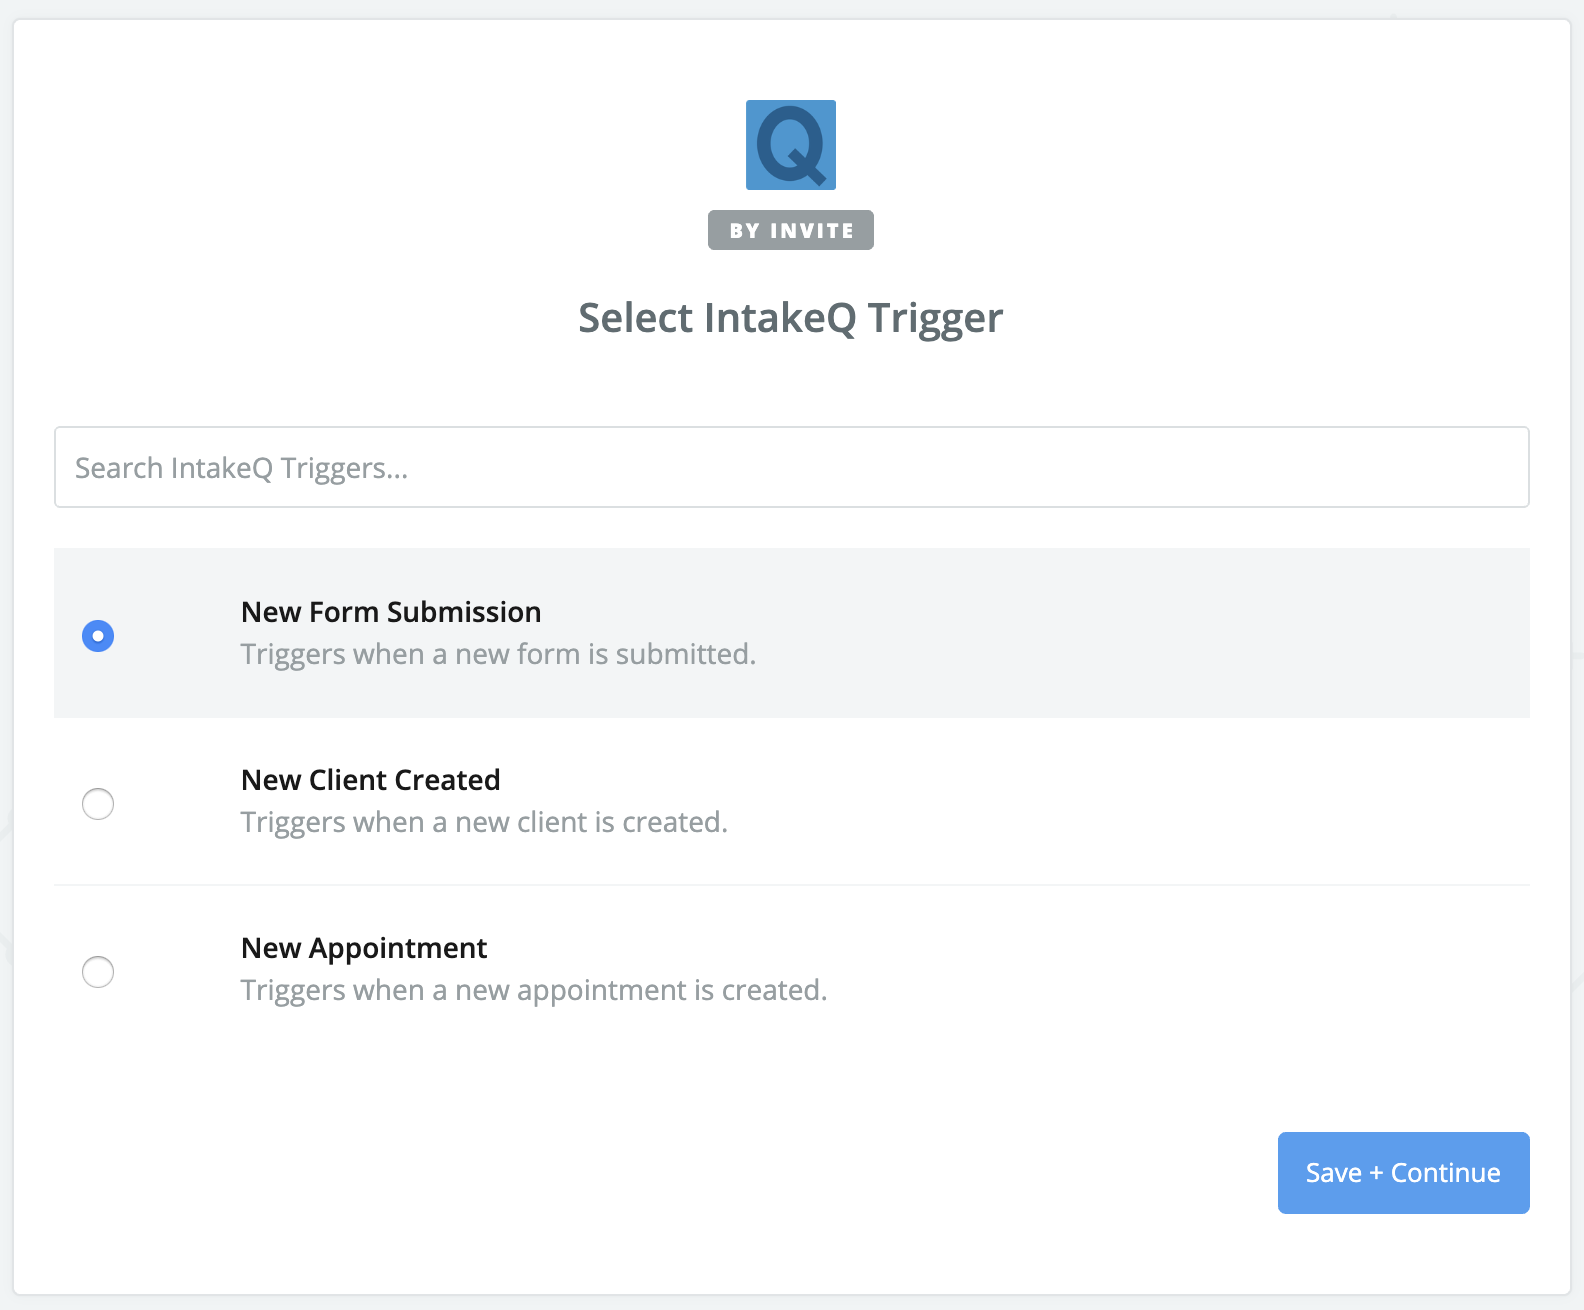Focus the Search IntakeQ Triggers field
Image resolution: width=1584 pixels, height=1310 pixels.
(792, 467)
